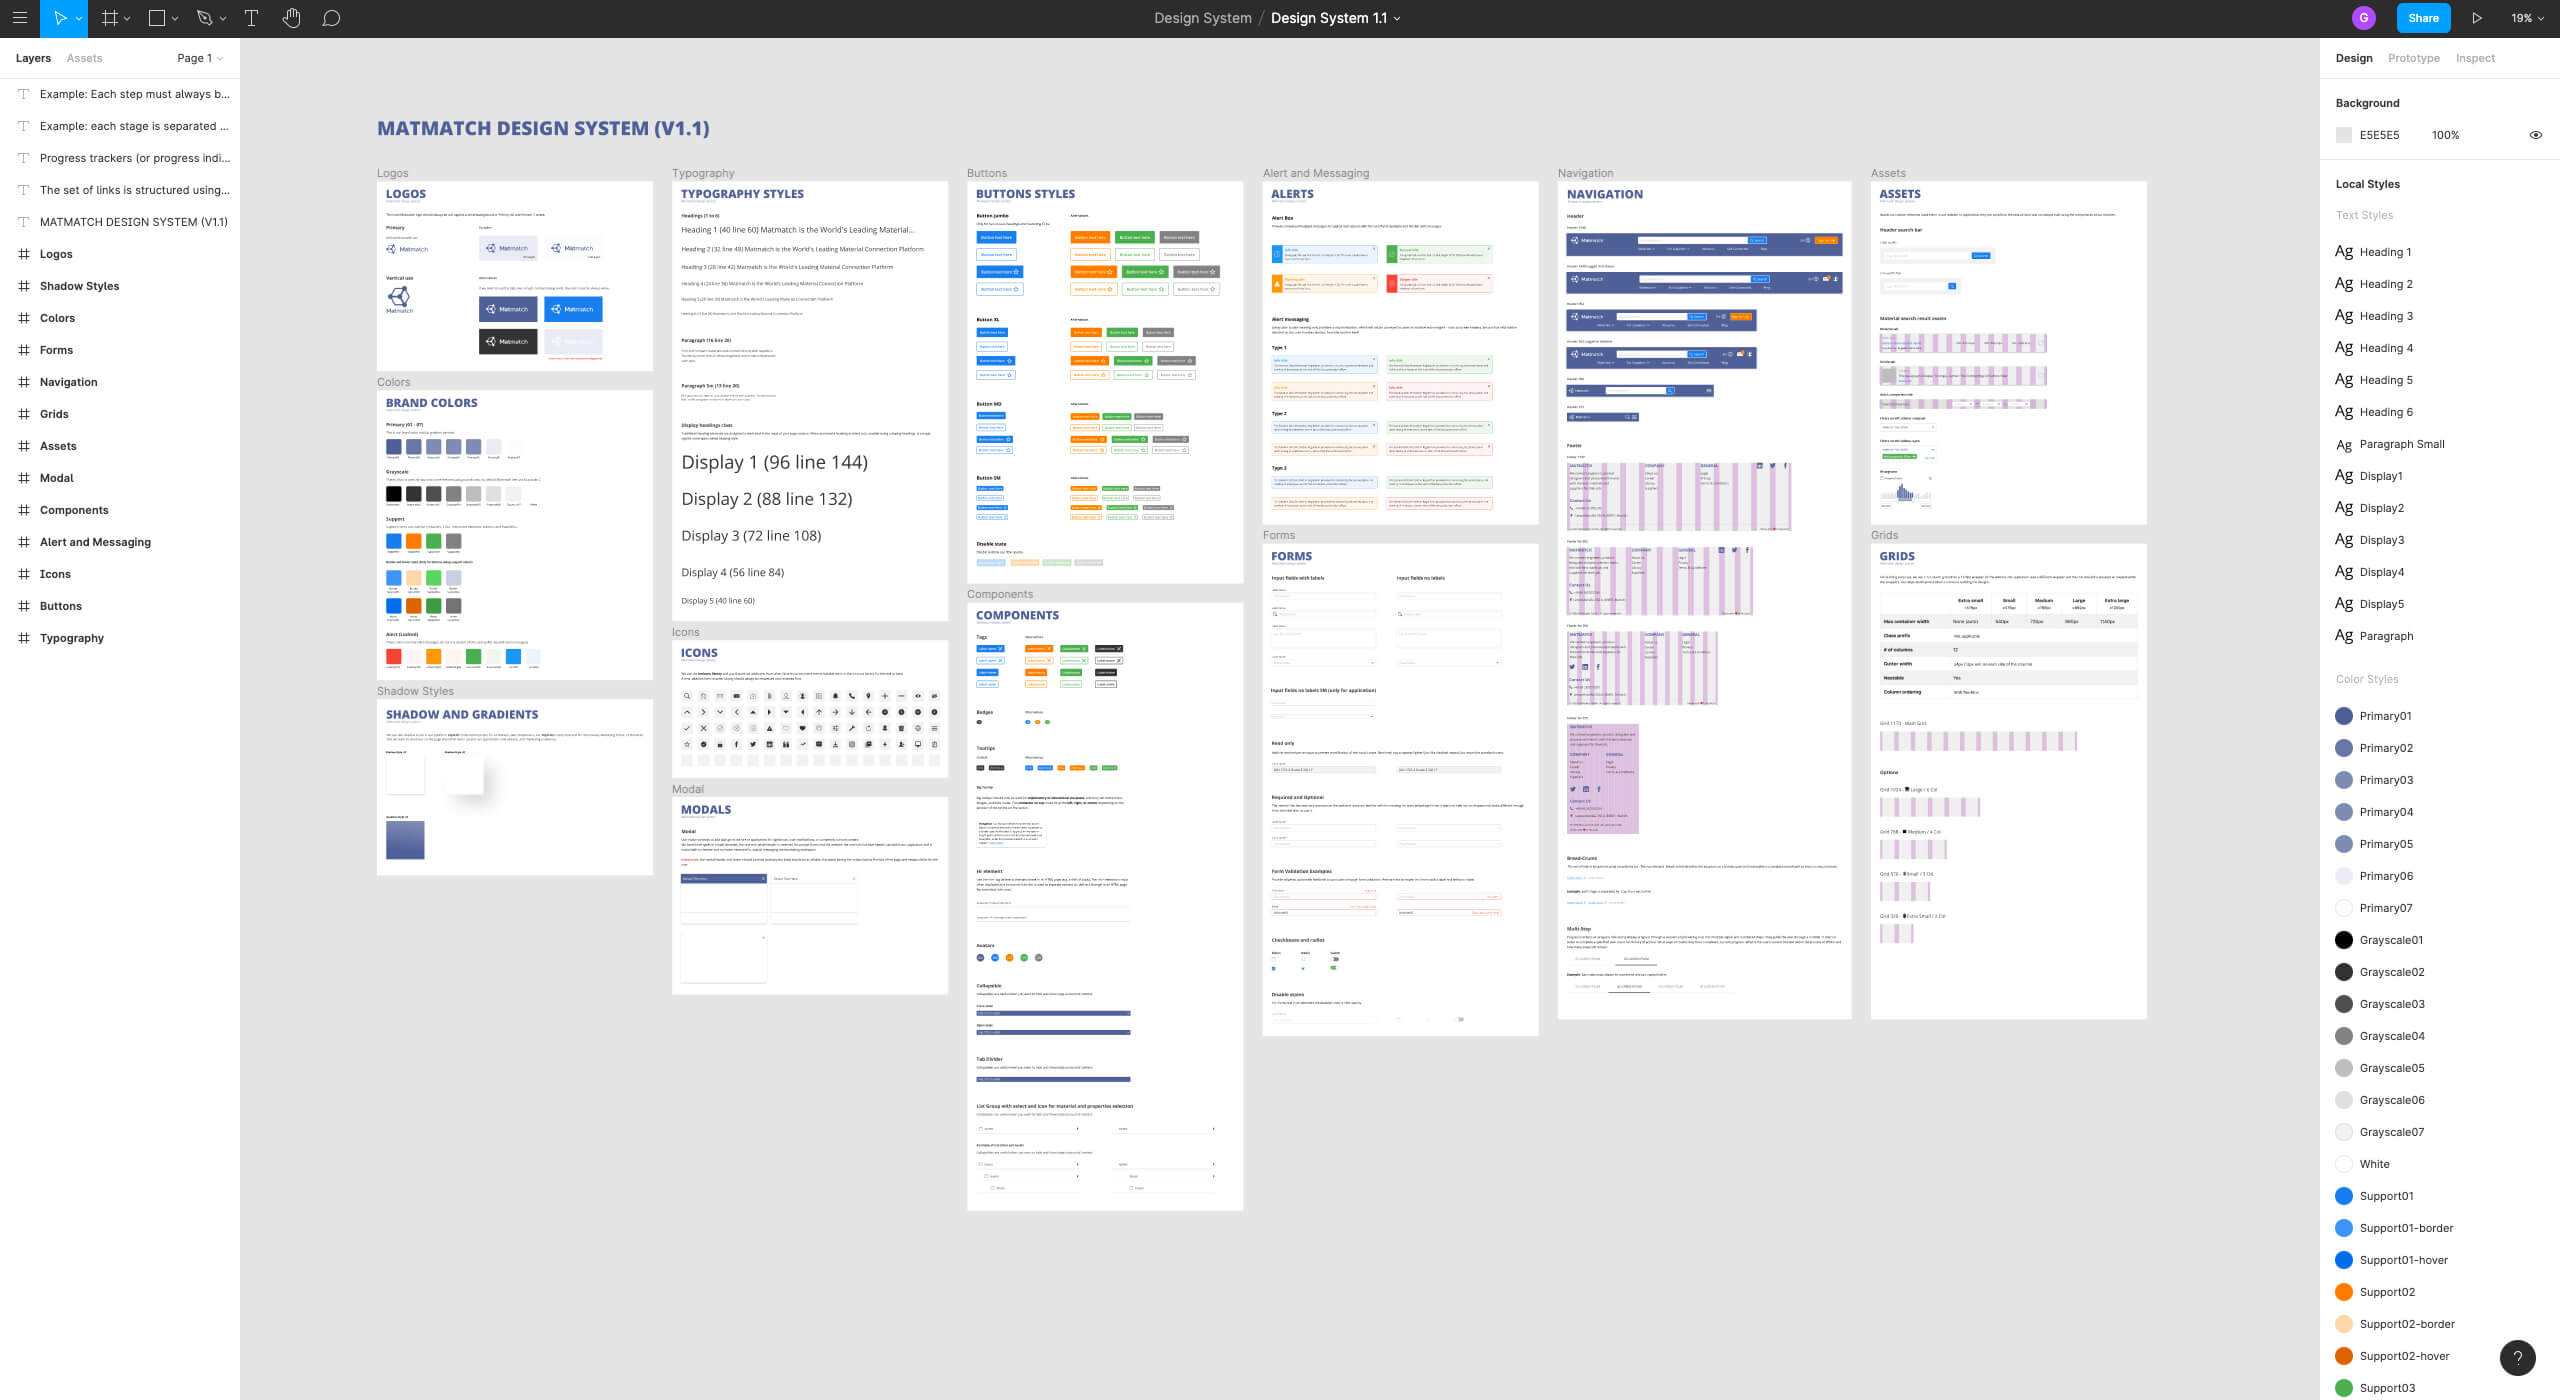Switch to the Layers tab

click(x=33, y=58)
